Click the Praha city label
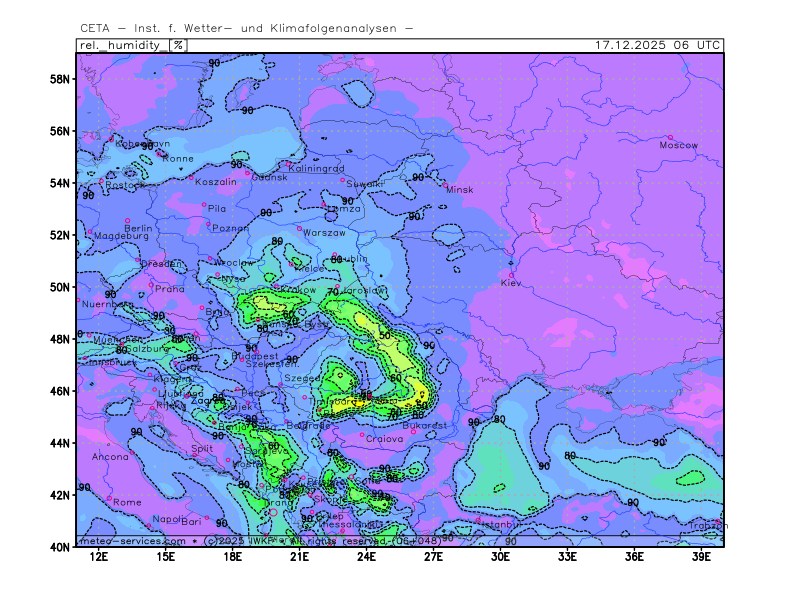This screenshot has height=600, width=800. (170, 289)
